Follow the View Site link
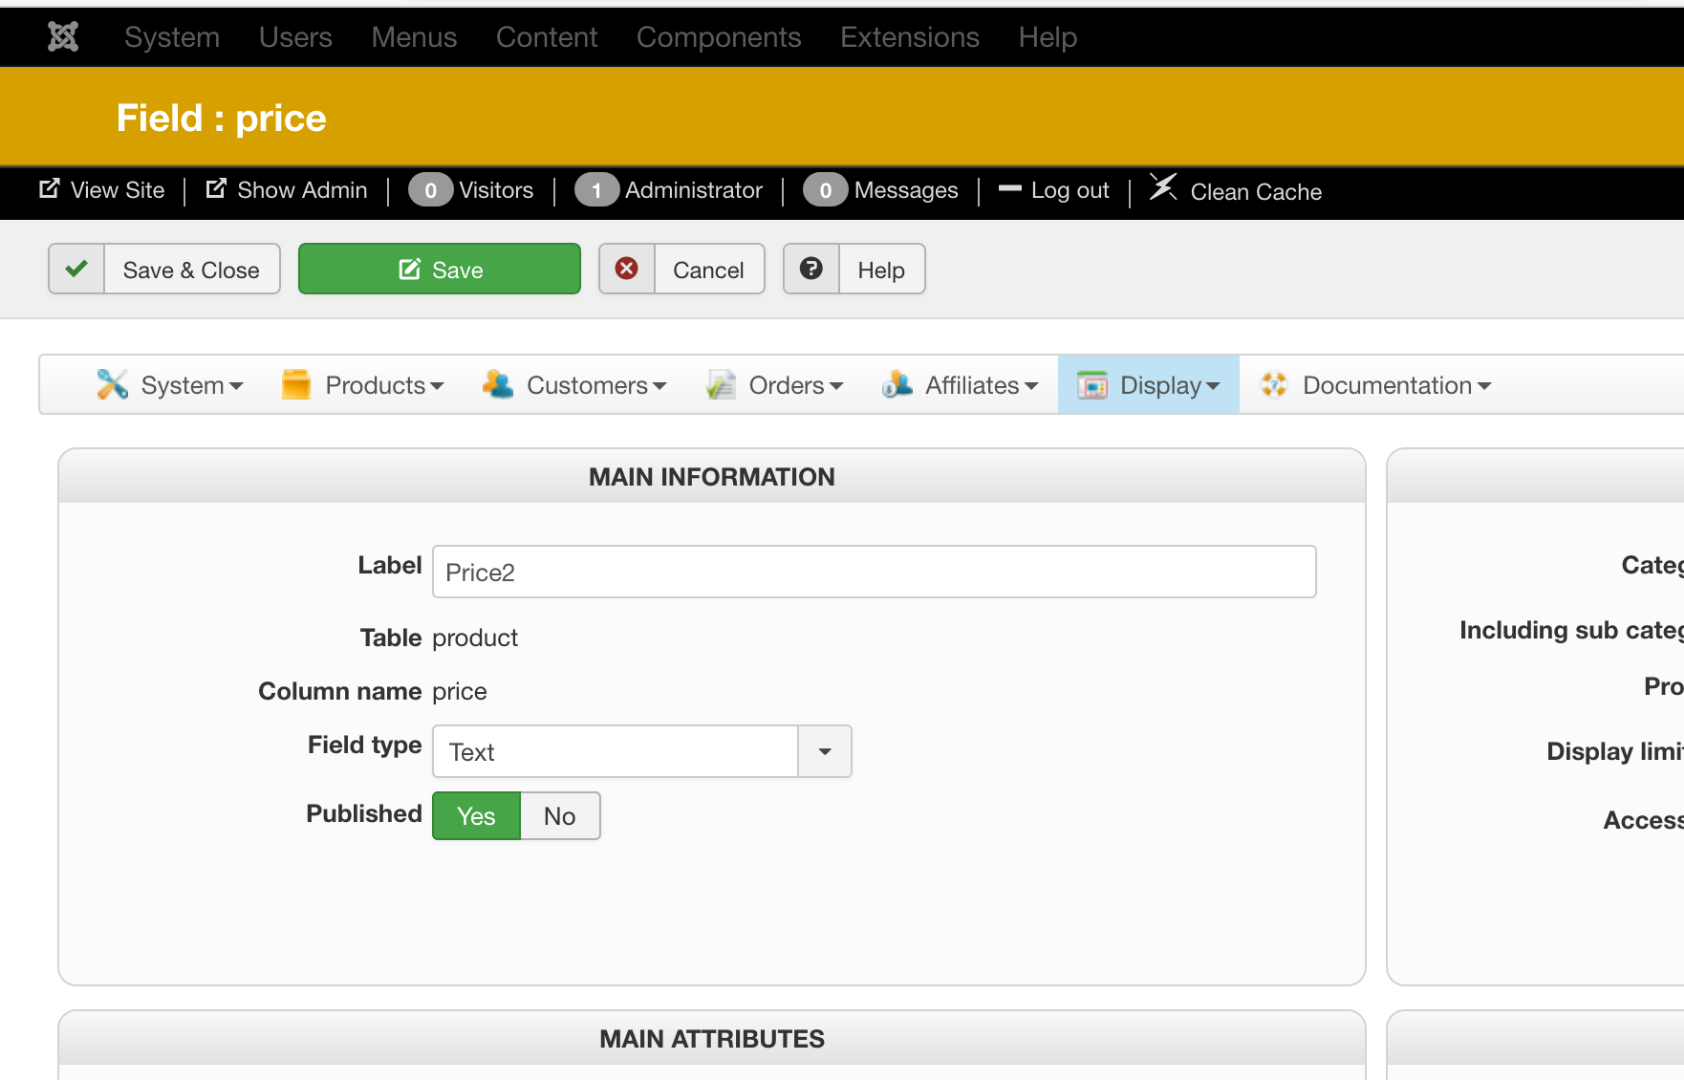This screenshot has width=1684, height=1080. click(x=117, y=190)
